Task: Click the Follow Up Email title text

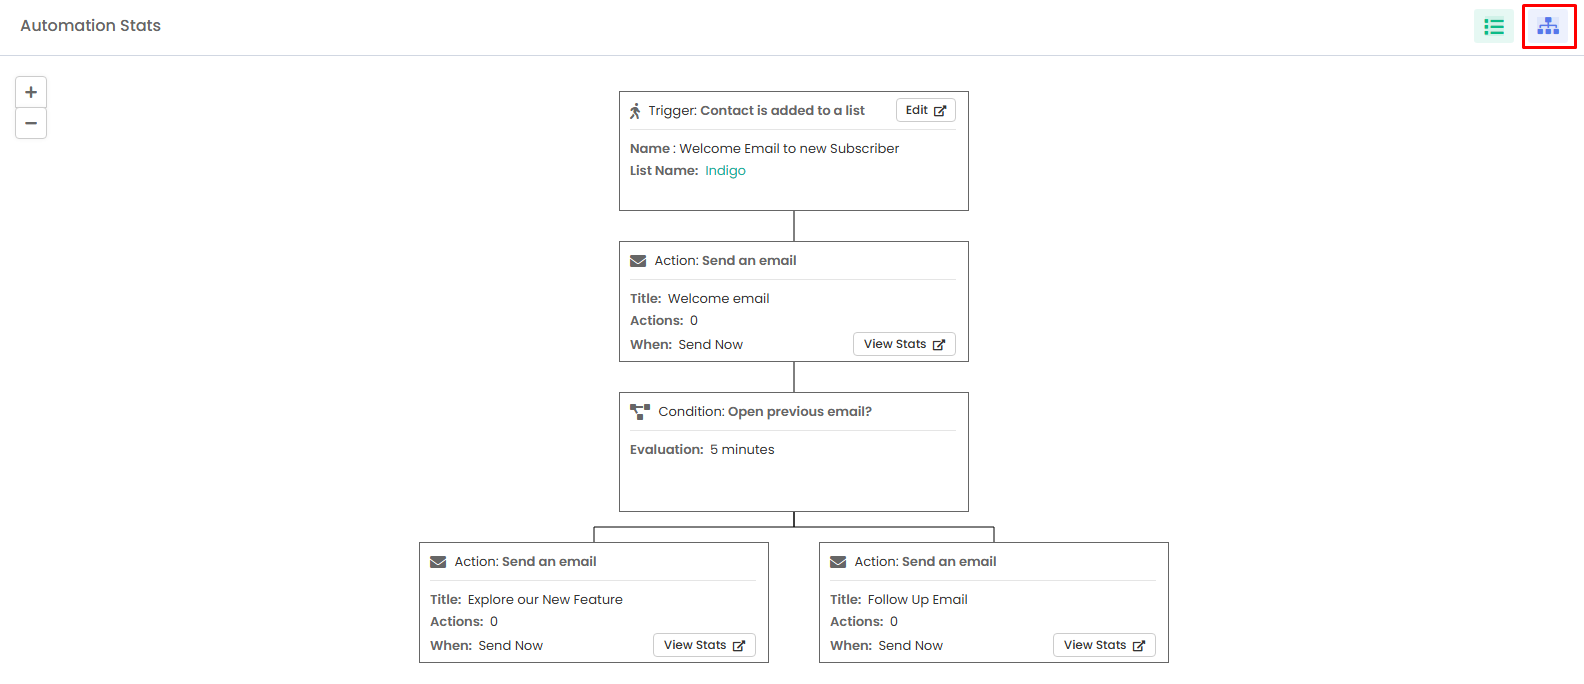Action: click(x=917, y=600)
